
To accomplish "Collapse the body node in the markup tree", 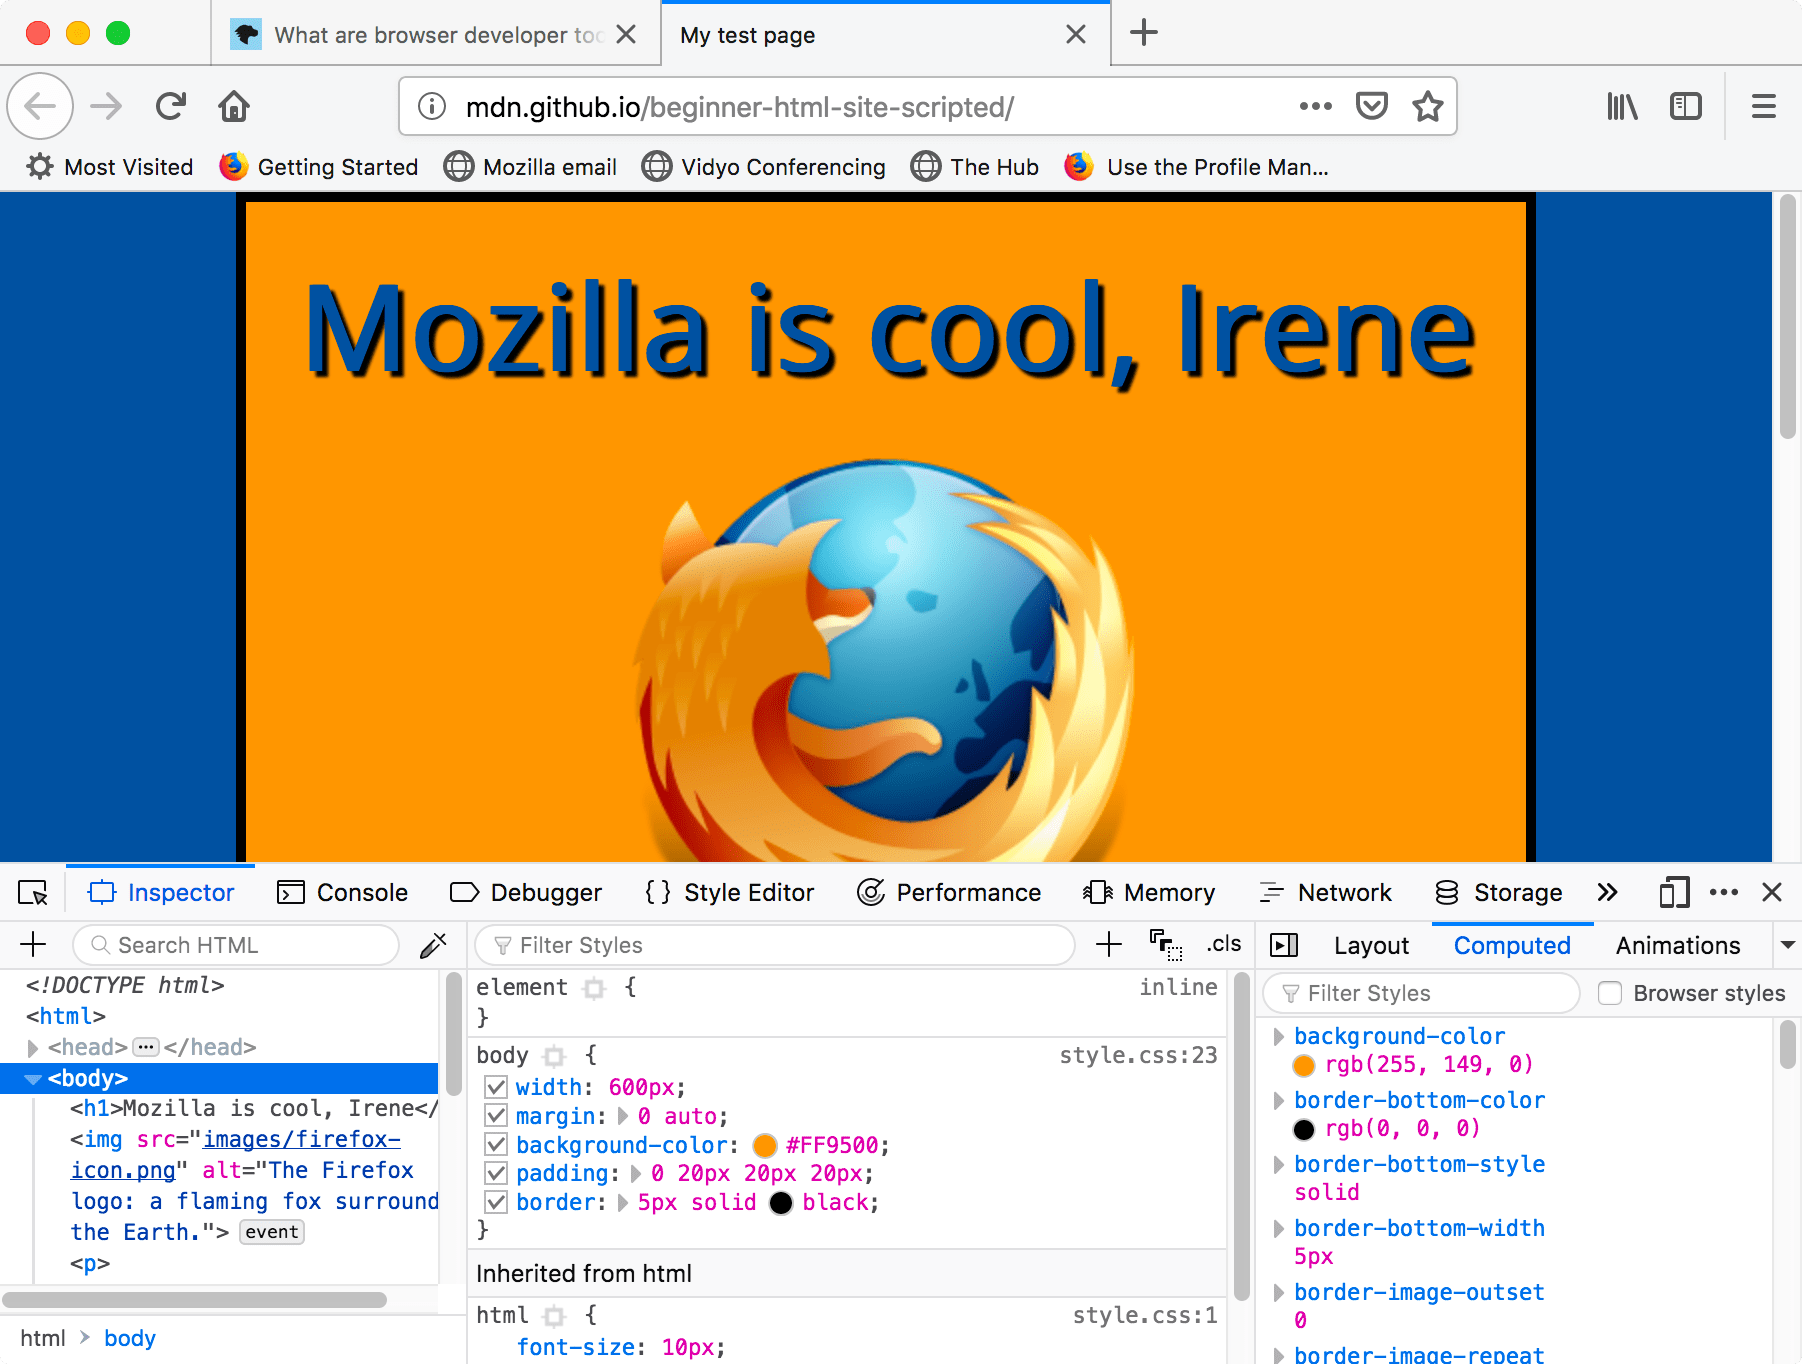I will [33, 1078].
